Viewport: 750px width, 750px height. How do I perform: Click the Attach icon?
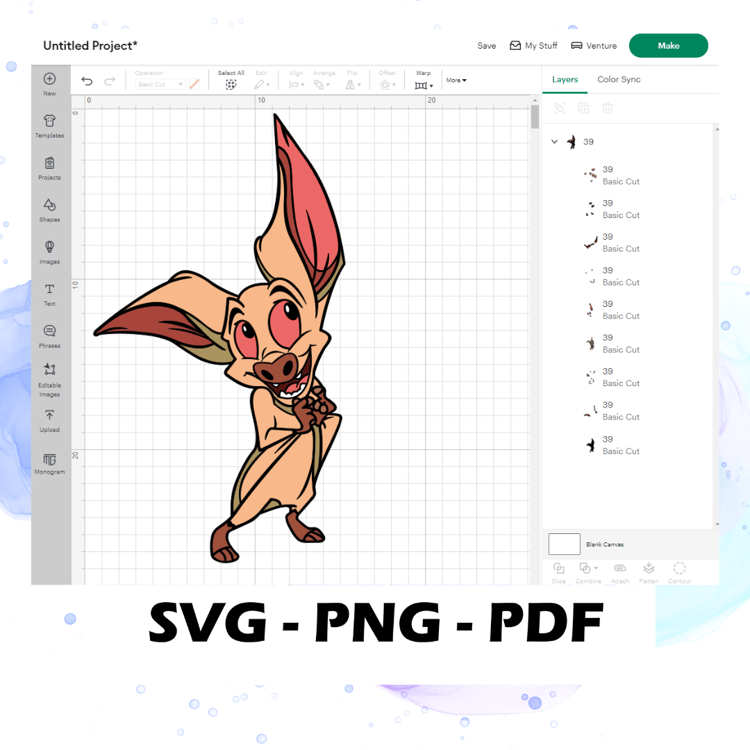click(620, 568)
